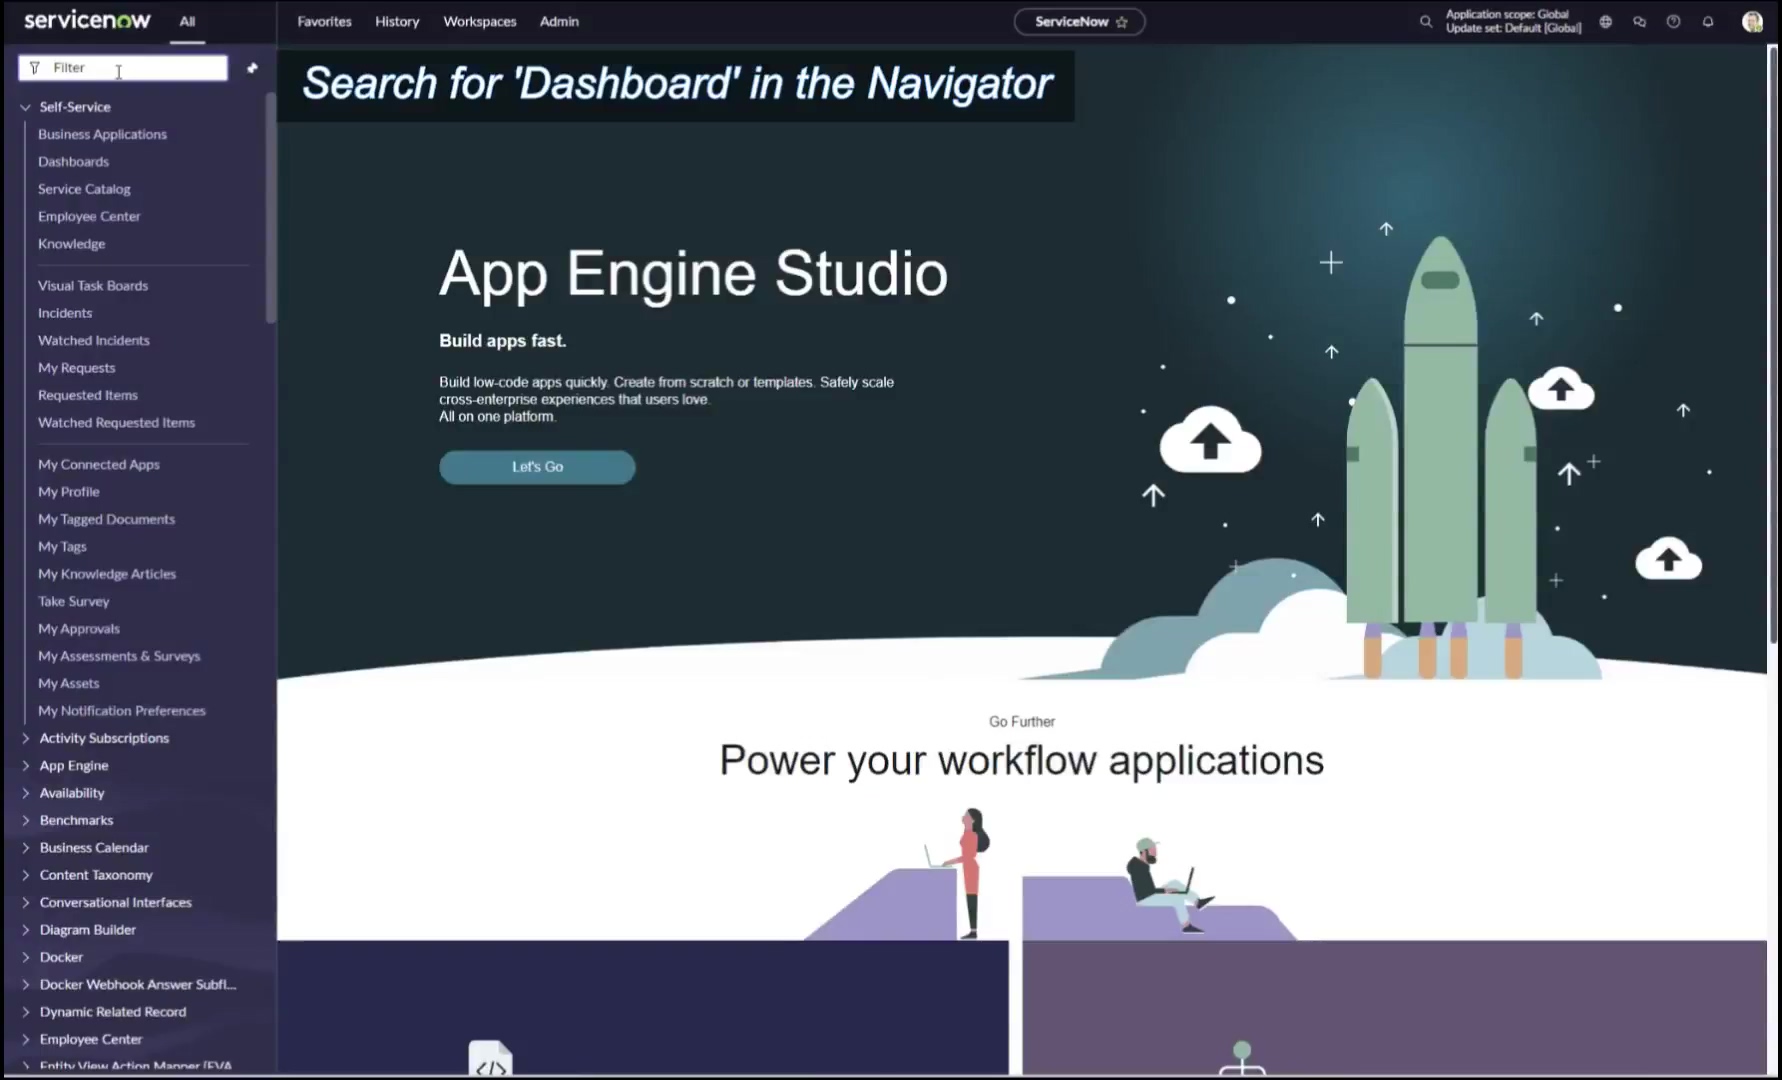This screenshot has height=1080, width=1782.
Task: Click the Let's Go button
Action: [x=537, y=467]
